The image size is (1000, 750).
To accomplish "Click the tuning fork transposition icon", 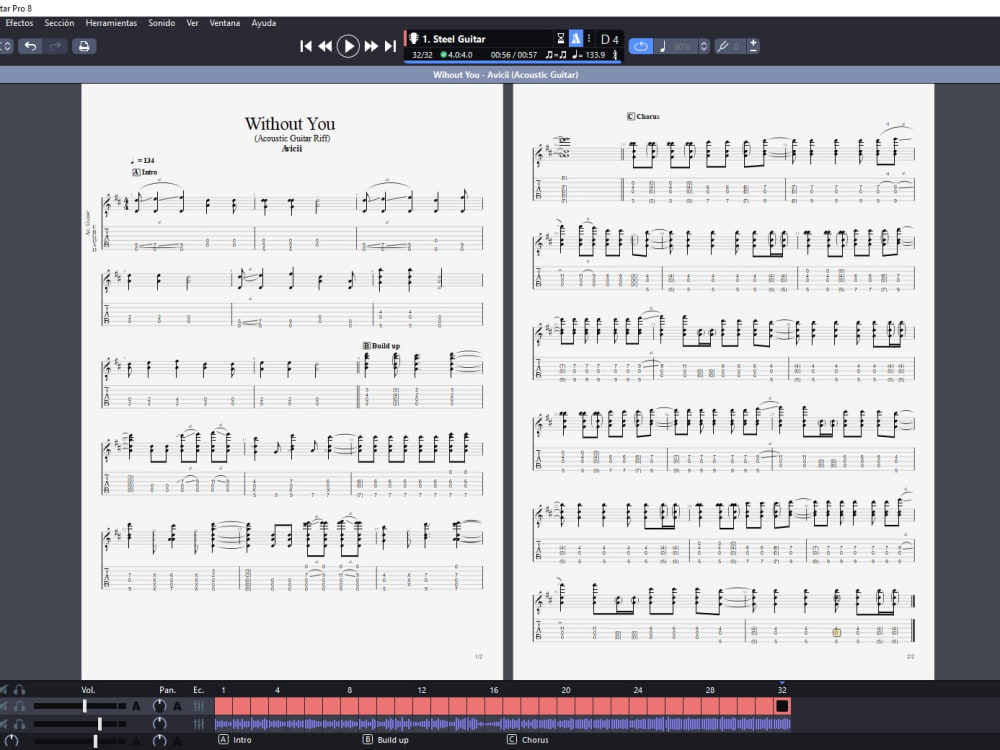I will [723, 46].
